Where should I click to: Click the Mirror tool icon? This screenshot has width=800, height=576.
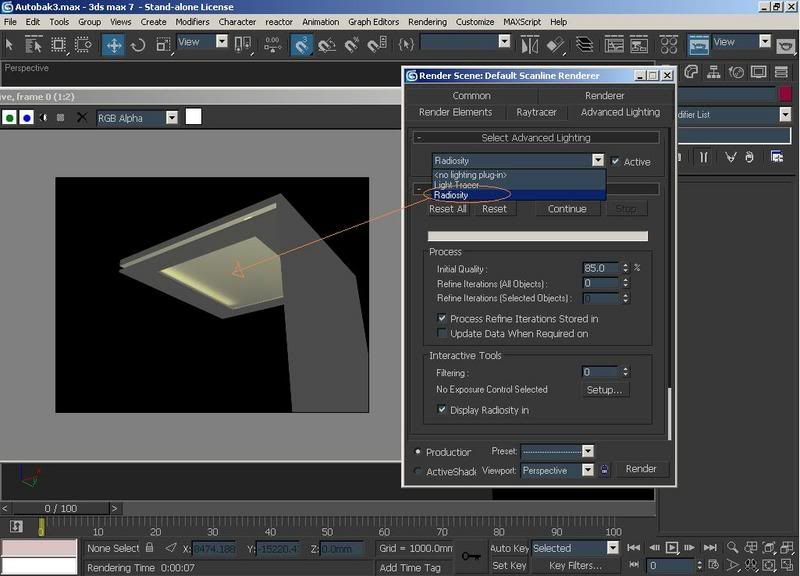tap(532, 44)
